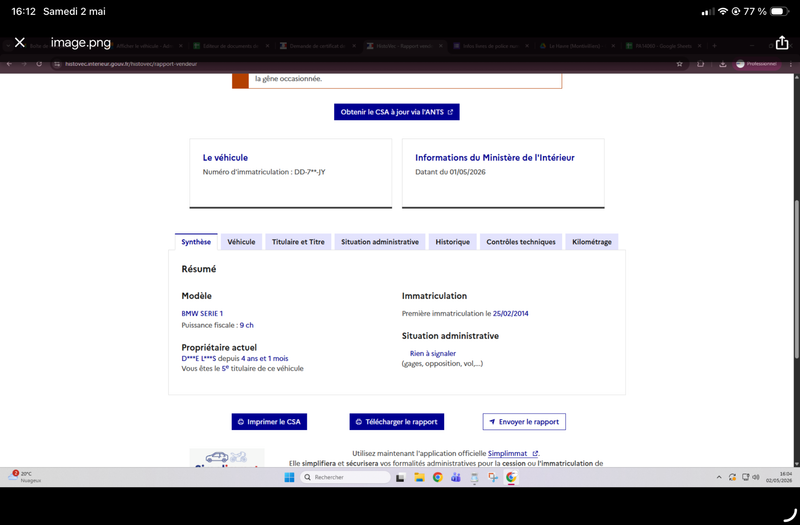
Task: Click the Rechercher taskbar search field
Action: [345, 478]
